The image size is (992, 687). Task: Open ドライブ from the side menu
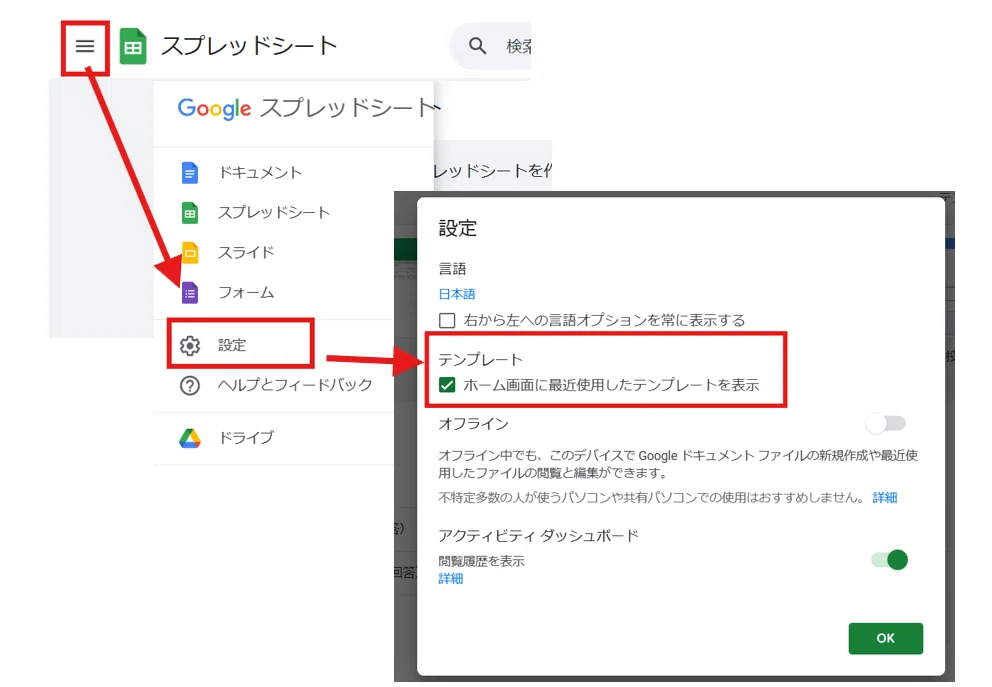(x=246, y=437)
